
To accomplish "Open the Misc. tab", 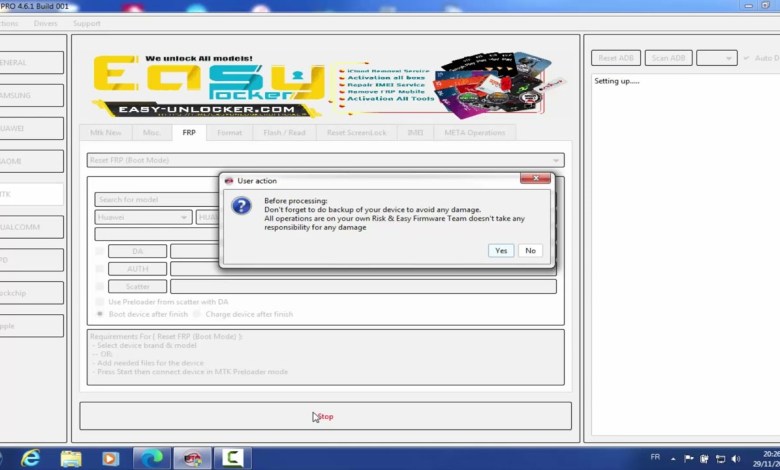I will point(151,133).
